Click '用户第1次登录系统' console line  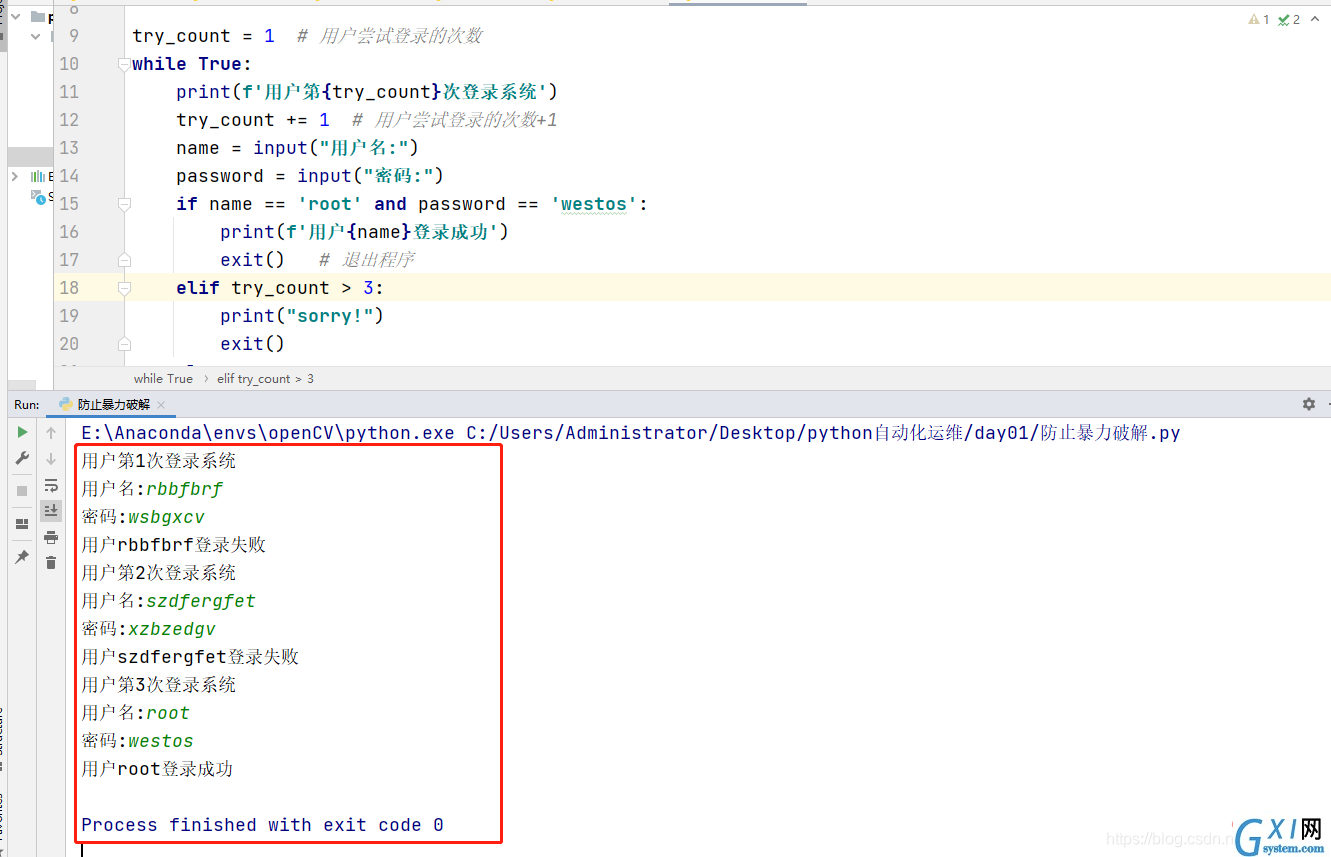(x=159, y=461)
